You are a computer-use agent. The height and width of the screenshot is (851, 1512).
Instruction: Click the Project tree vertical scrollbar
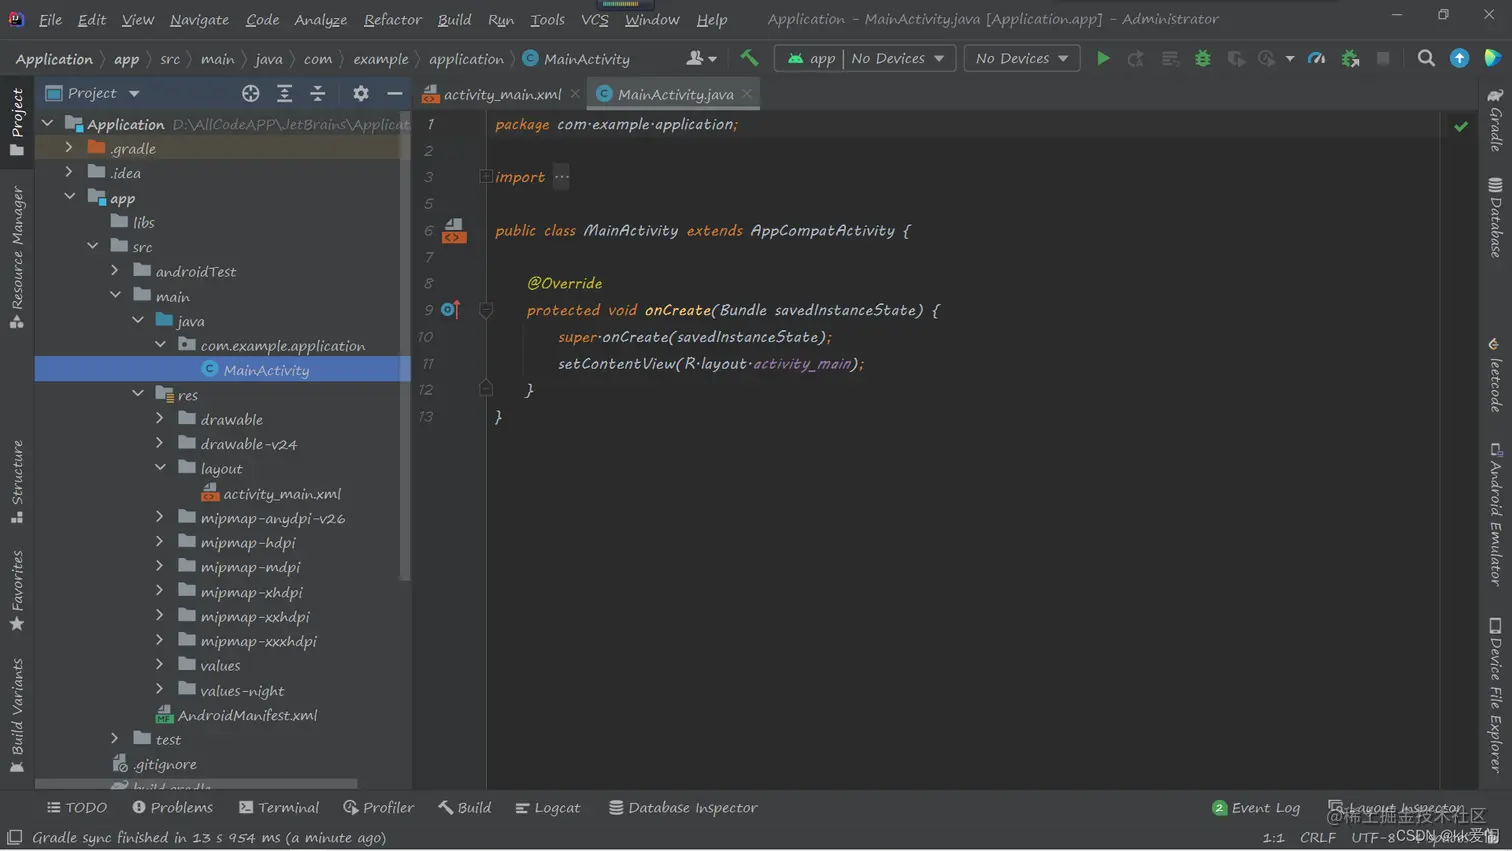[405, 347]
